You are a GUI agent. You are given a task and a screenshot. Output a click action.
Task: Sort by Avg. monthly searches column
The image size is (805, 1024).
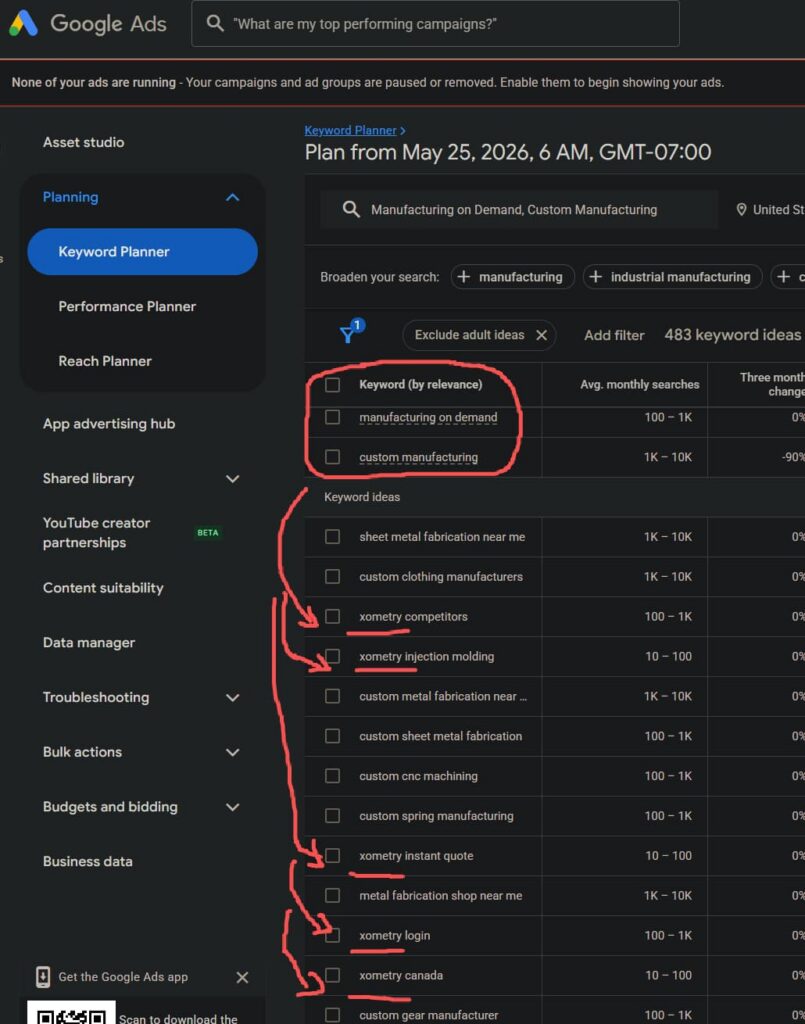640,385
